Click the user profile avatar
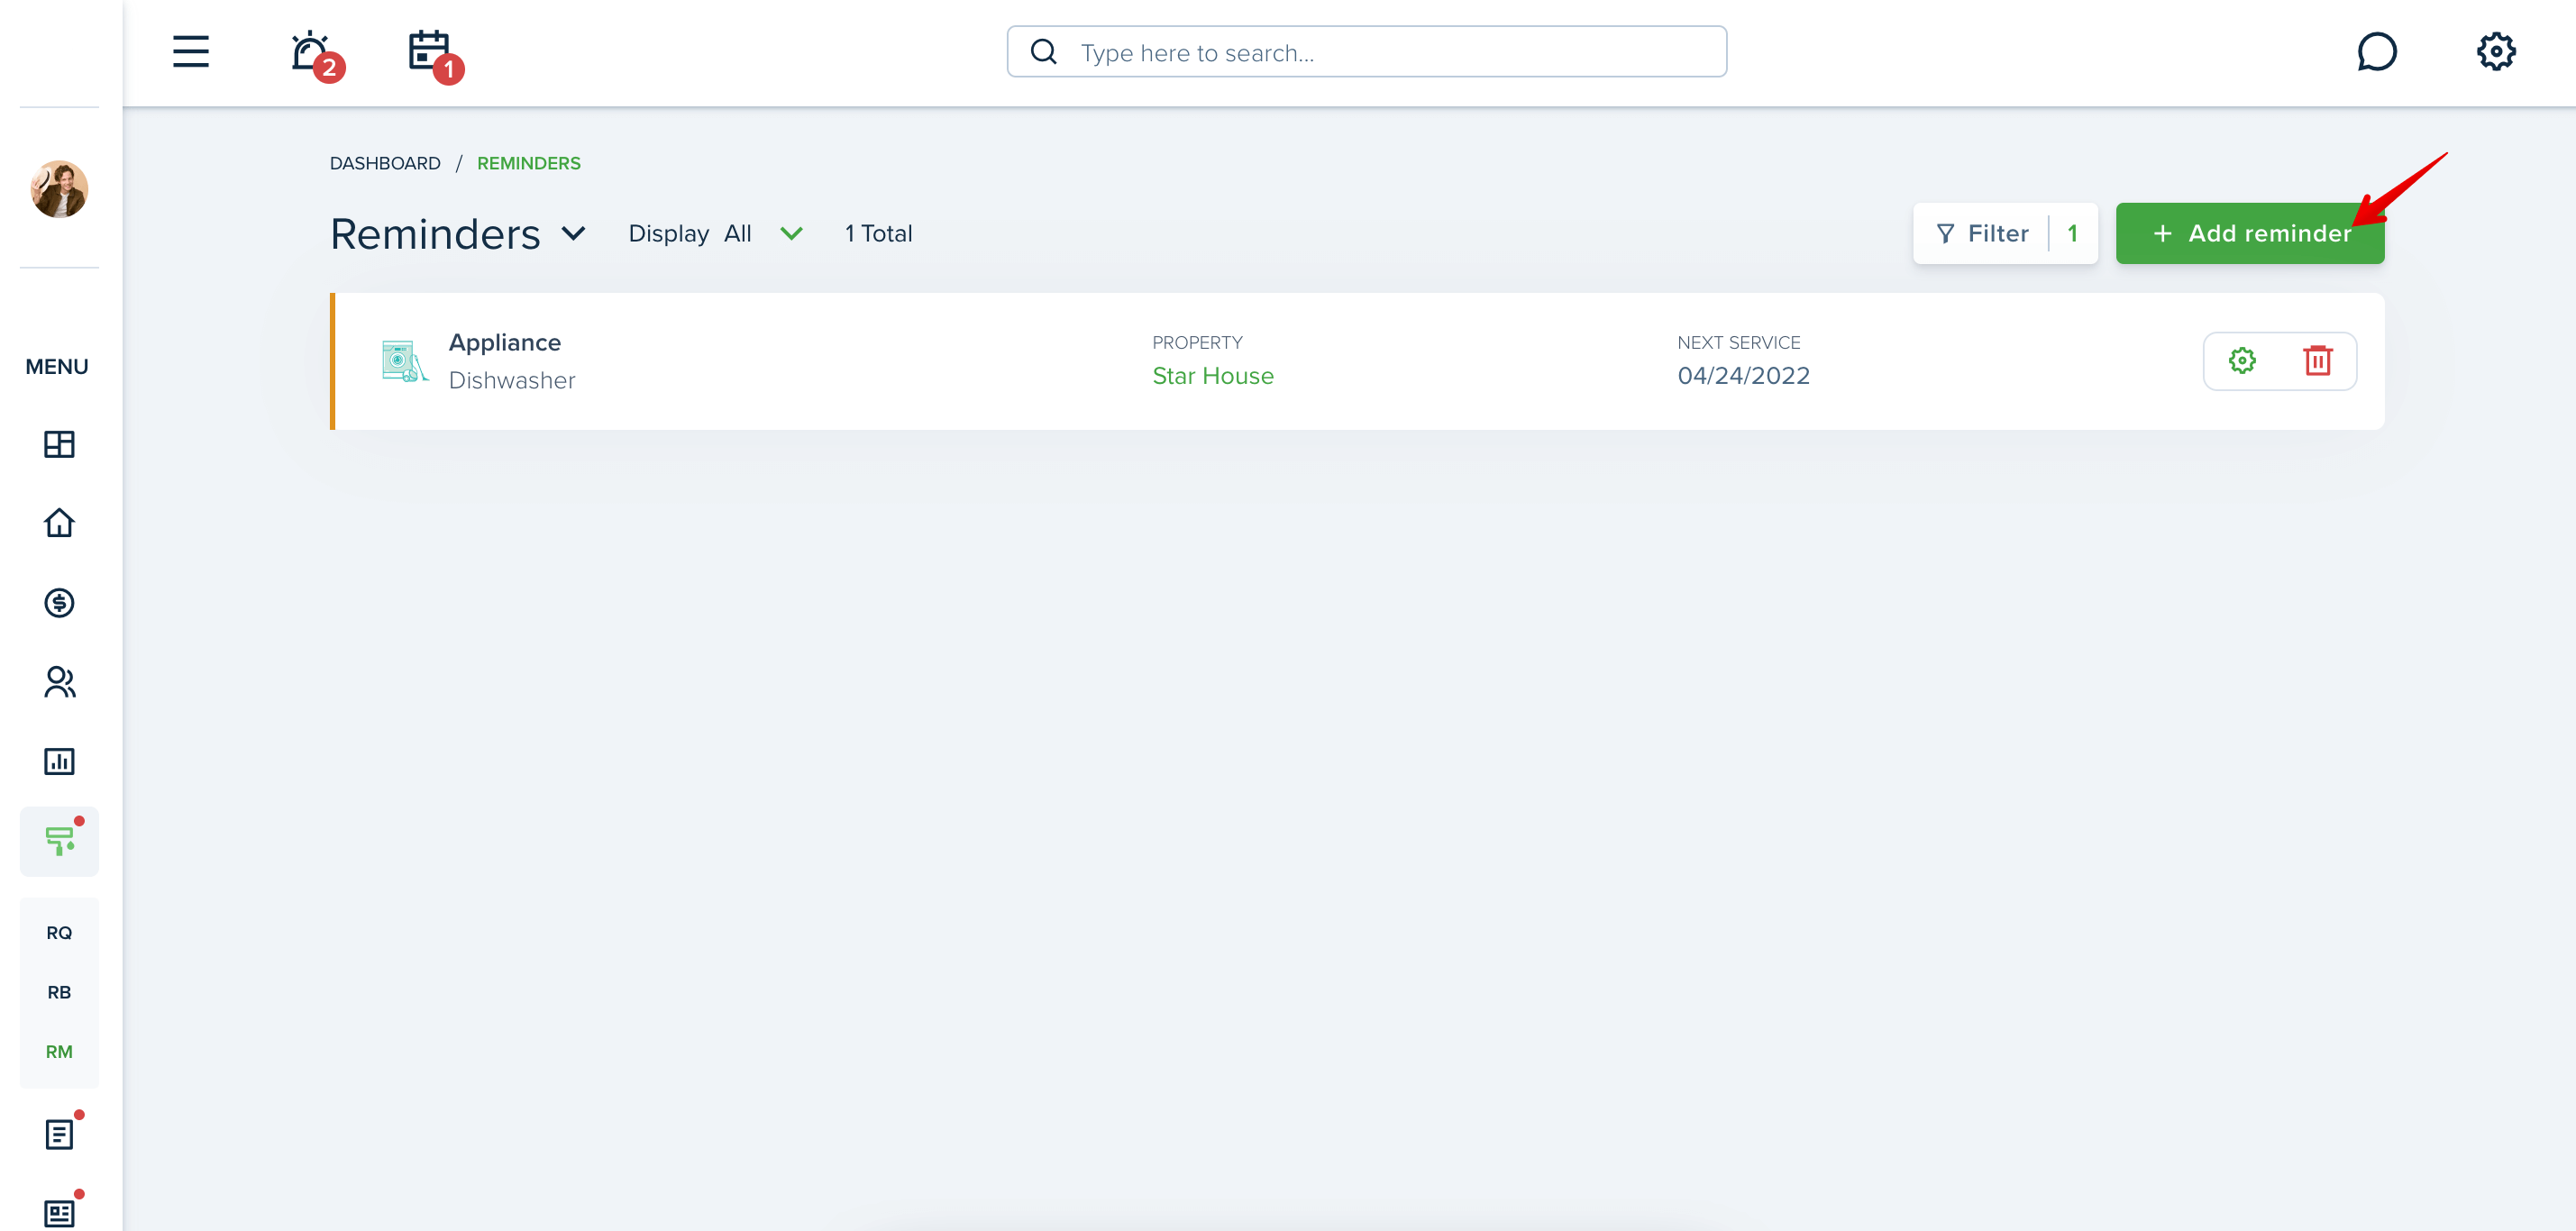The width and height of the screenshot is (2576, 1231). point(59,188)
